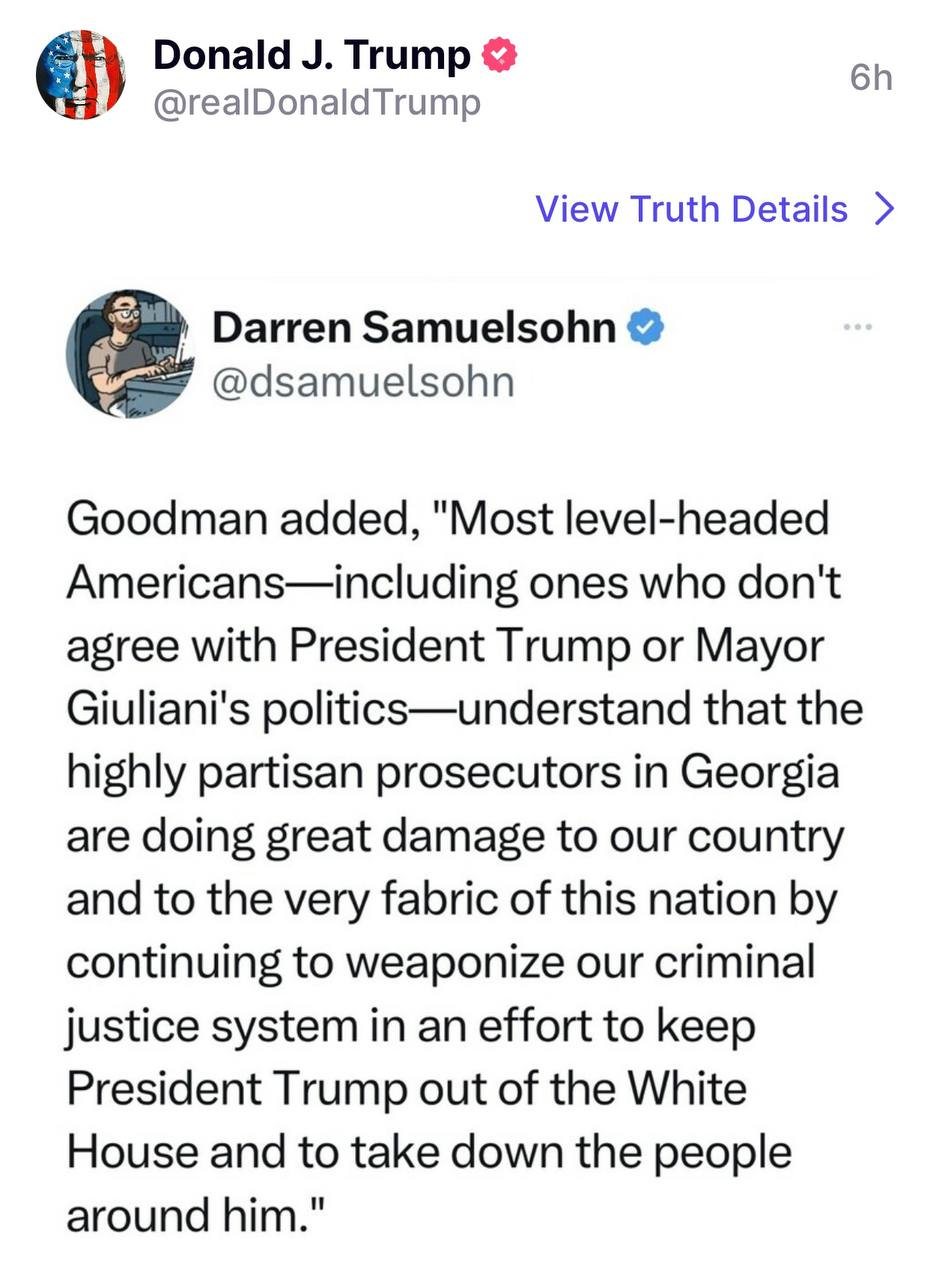Open the @dsamuelsohn handle
The image size is (930, 1280).
pos(363,381)
